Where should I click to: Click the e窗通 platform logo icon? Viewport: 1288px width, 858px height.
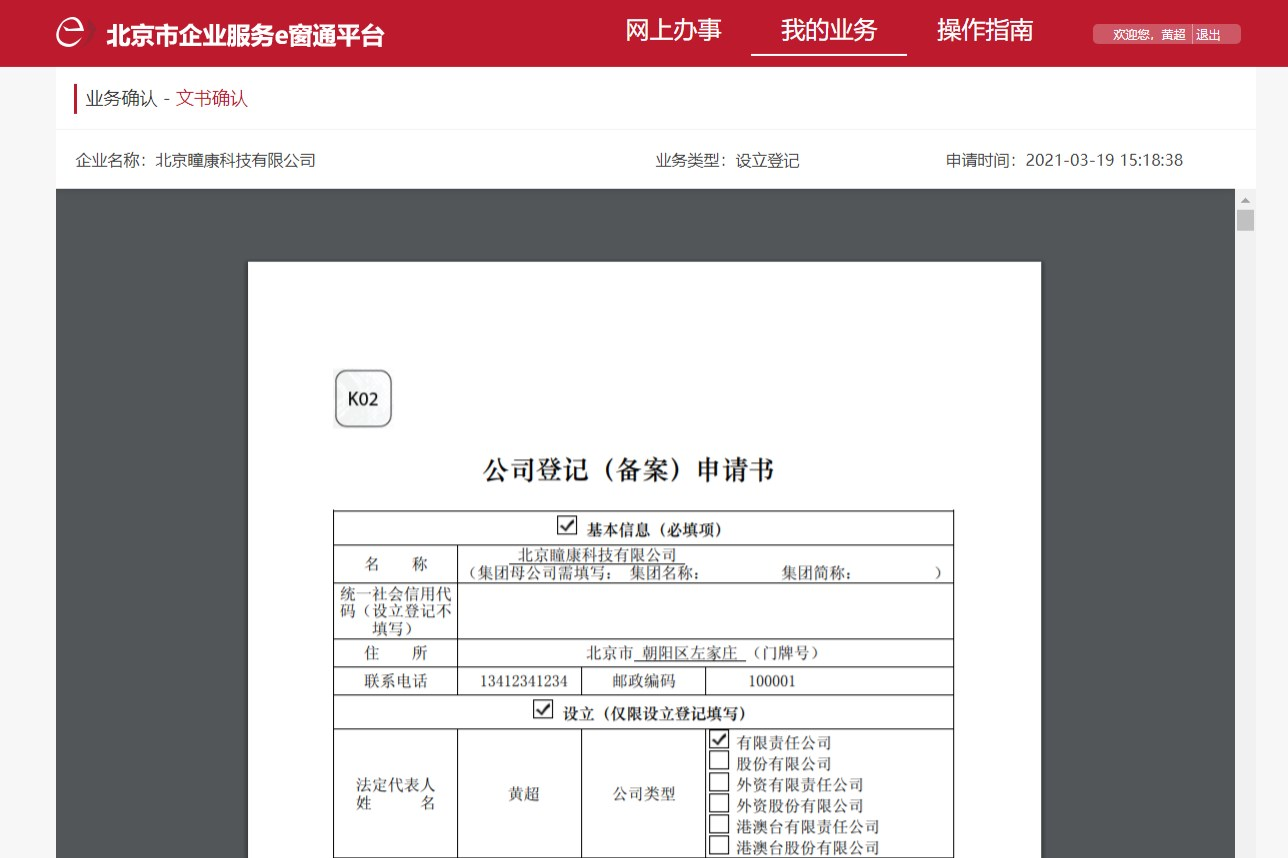click(72, 33)
